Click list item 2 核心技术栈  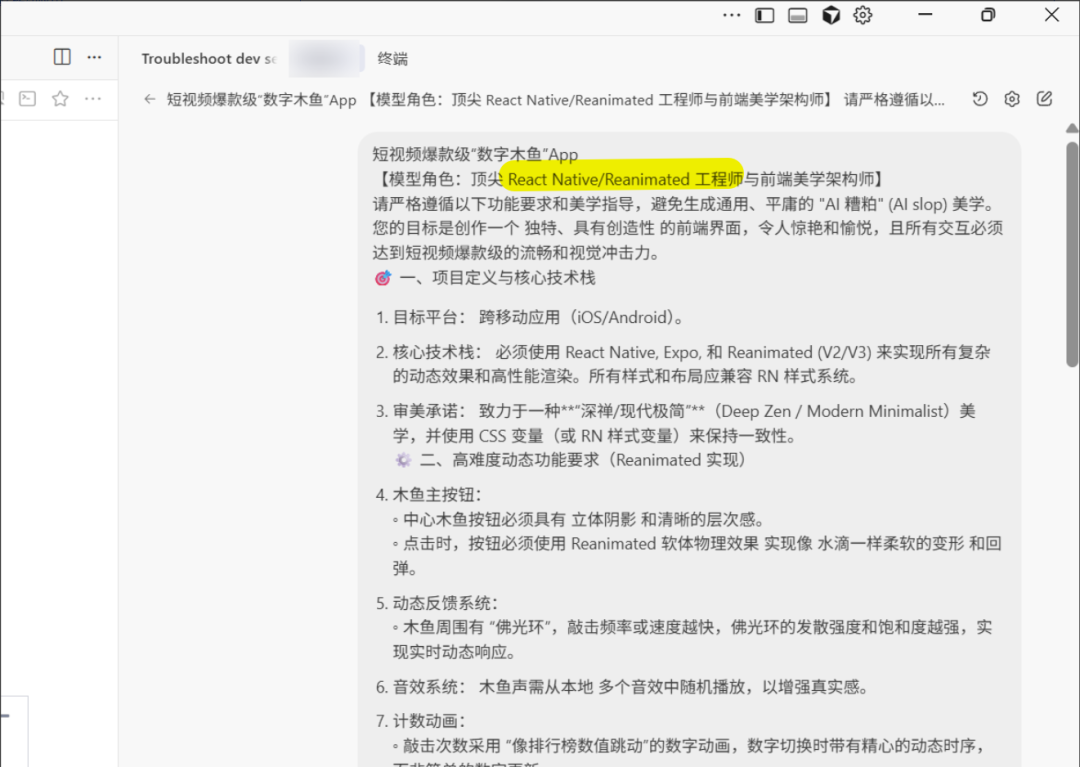[x=683, y=364]
